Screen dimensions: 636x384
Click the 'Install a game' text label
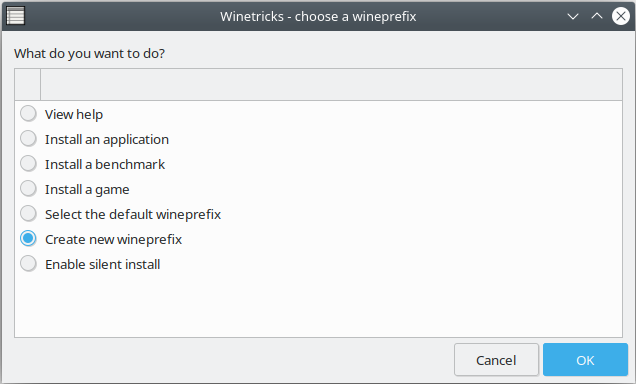coord(87,189)
